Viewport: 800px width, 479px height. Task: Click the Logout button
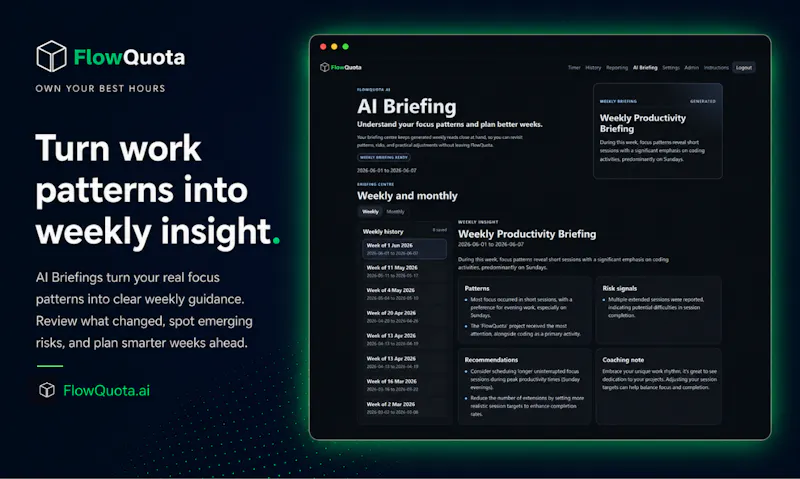pos(744,67)
